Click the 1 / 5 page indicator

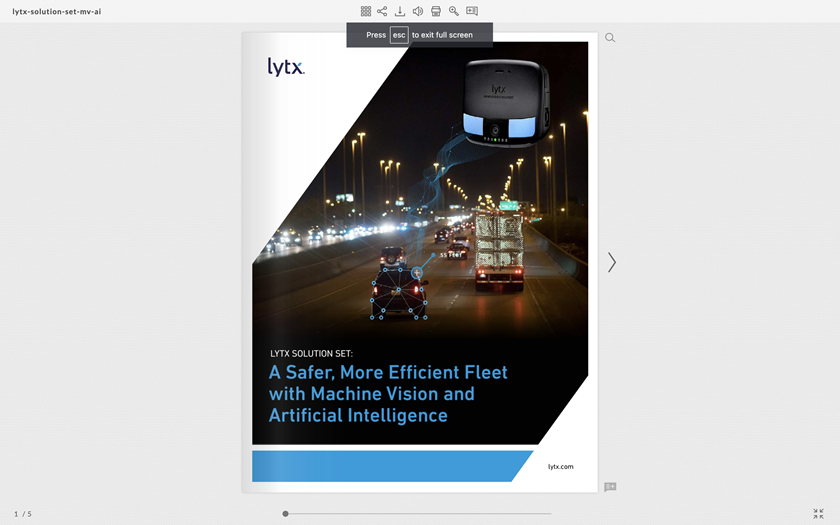22,514
